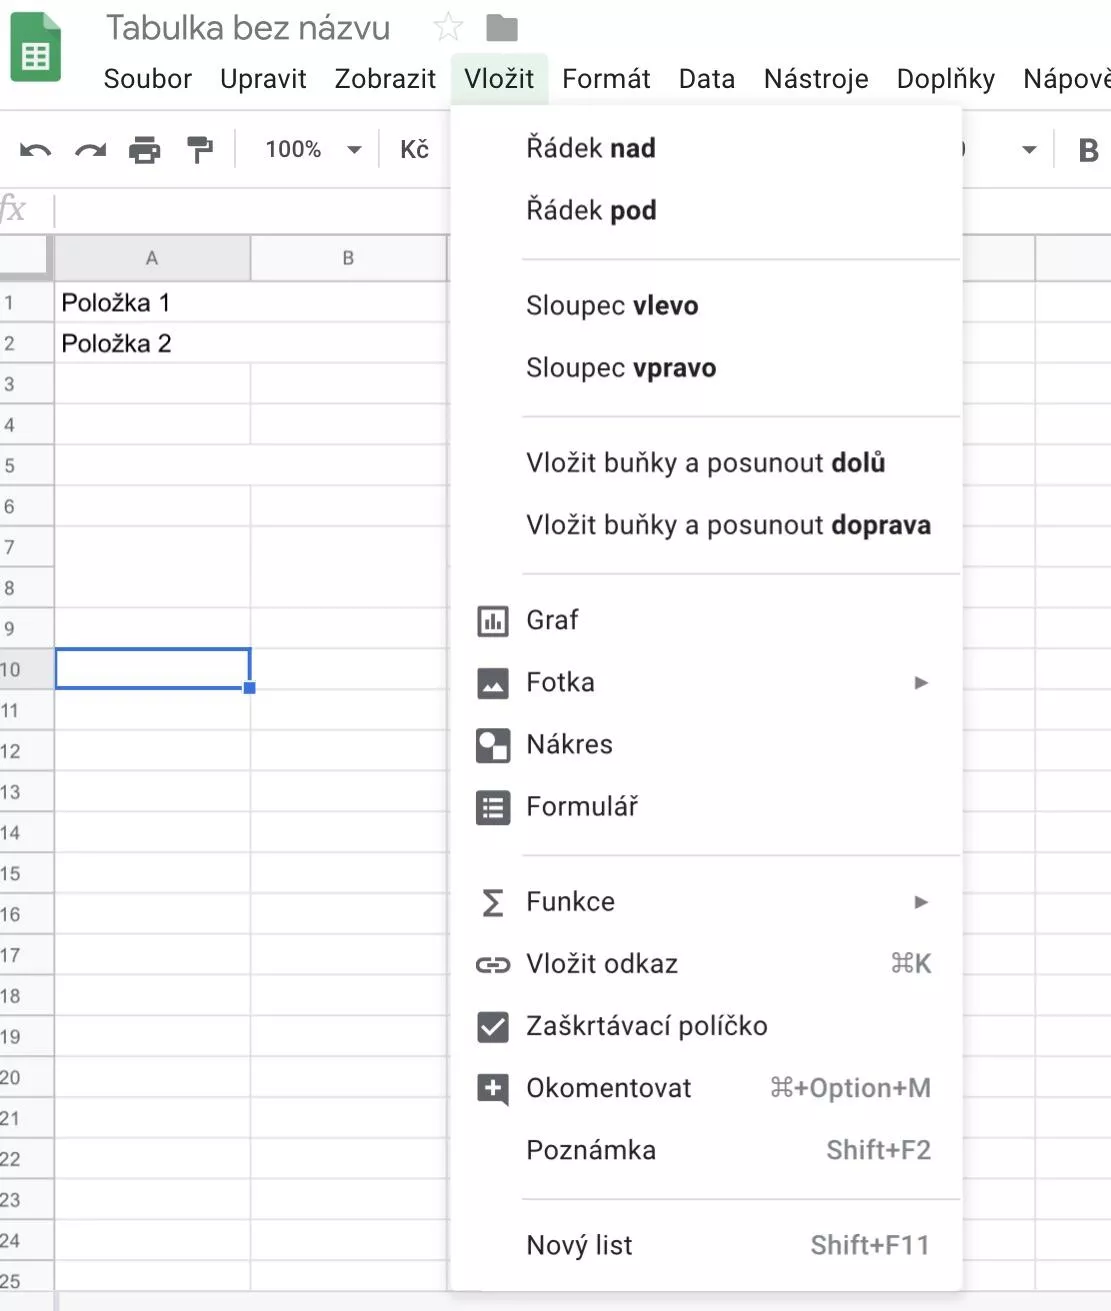Image resolution: width=1111 pixels, height=1311 pixels.
Task: Expand the Funkce submenu arrow
Action: 921,902
